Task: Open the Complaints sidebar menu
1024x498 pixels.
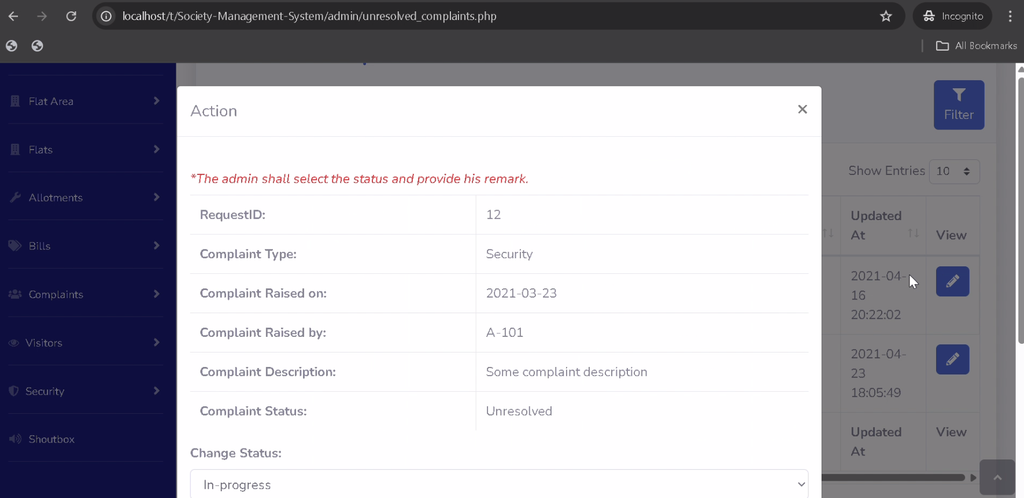Action: (x=85, y=294)
